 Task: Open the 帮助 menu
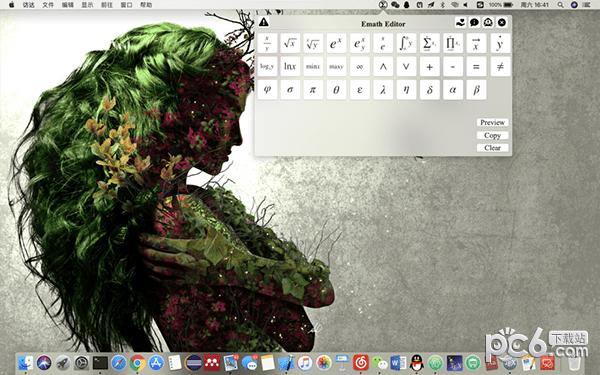pos(146,5)
